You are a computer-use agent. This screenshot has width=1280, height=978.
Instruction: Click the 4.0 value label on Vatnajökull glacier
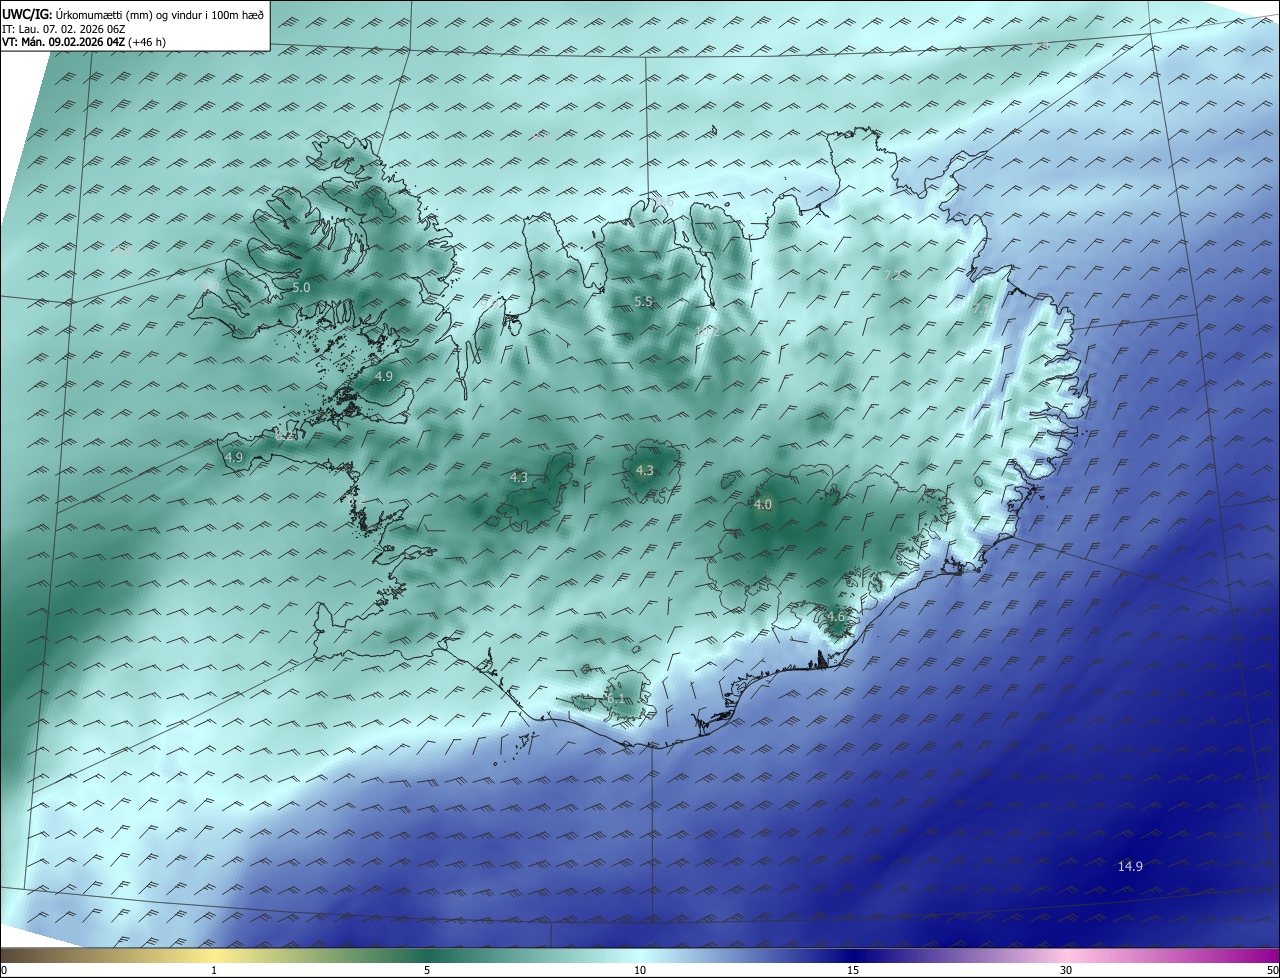[x=763, y=505]
